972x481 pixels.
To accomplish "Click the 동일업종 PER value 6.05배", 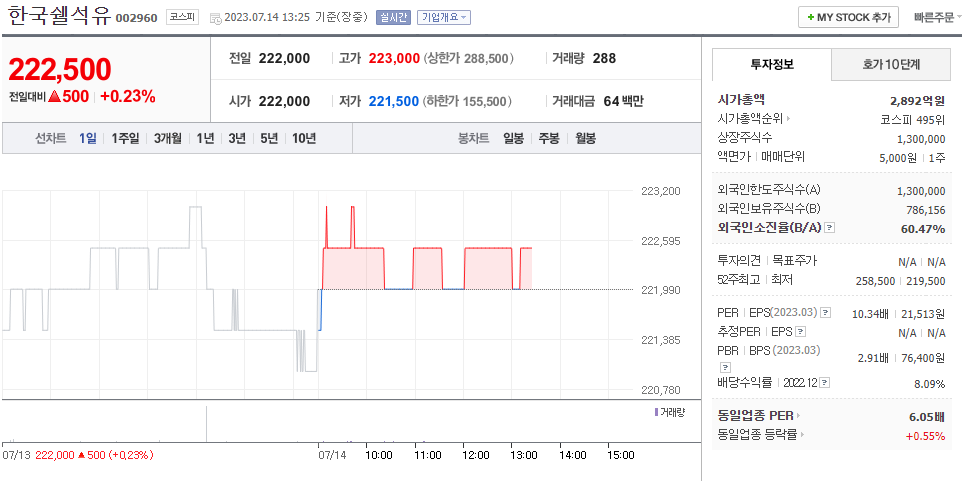I will (927, 417).
